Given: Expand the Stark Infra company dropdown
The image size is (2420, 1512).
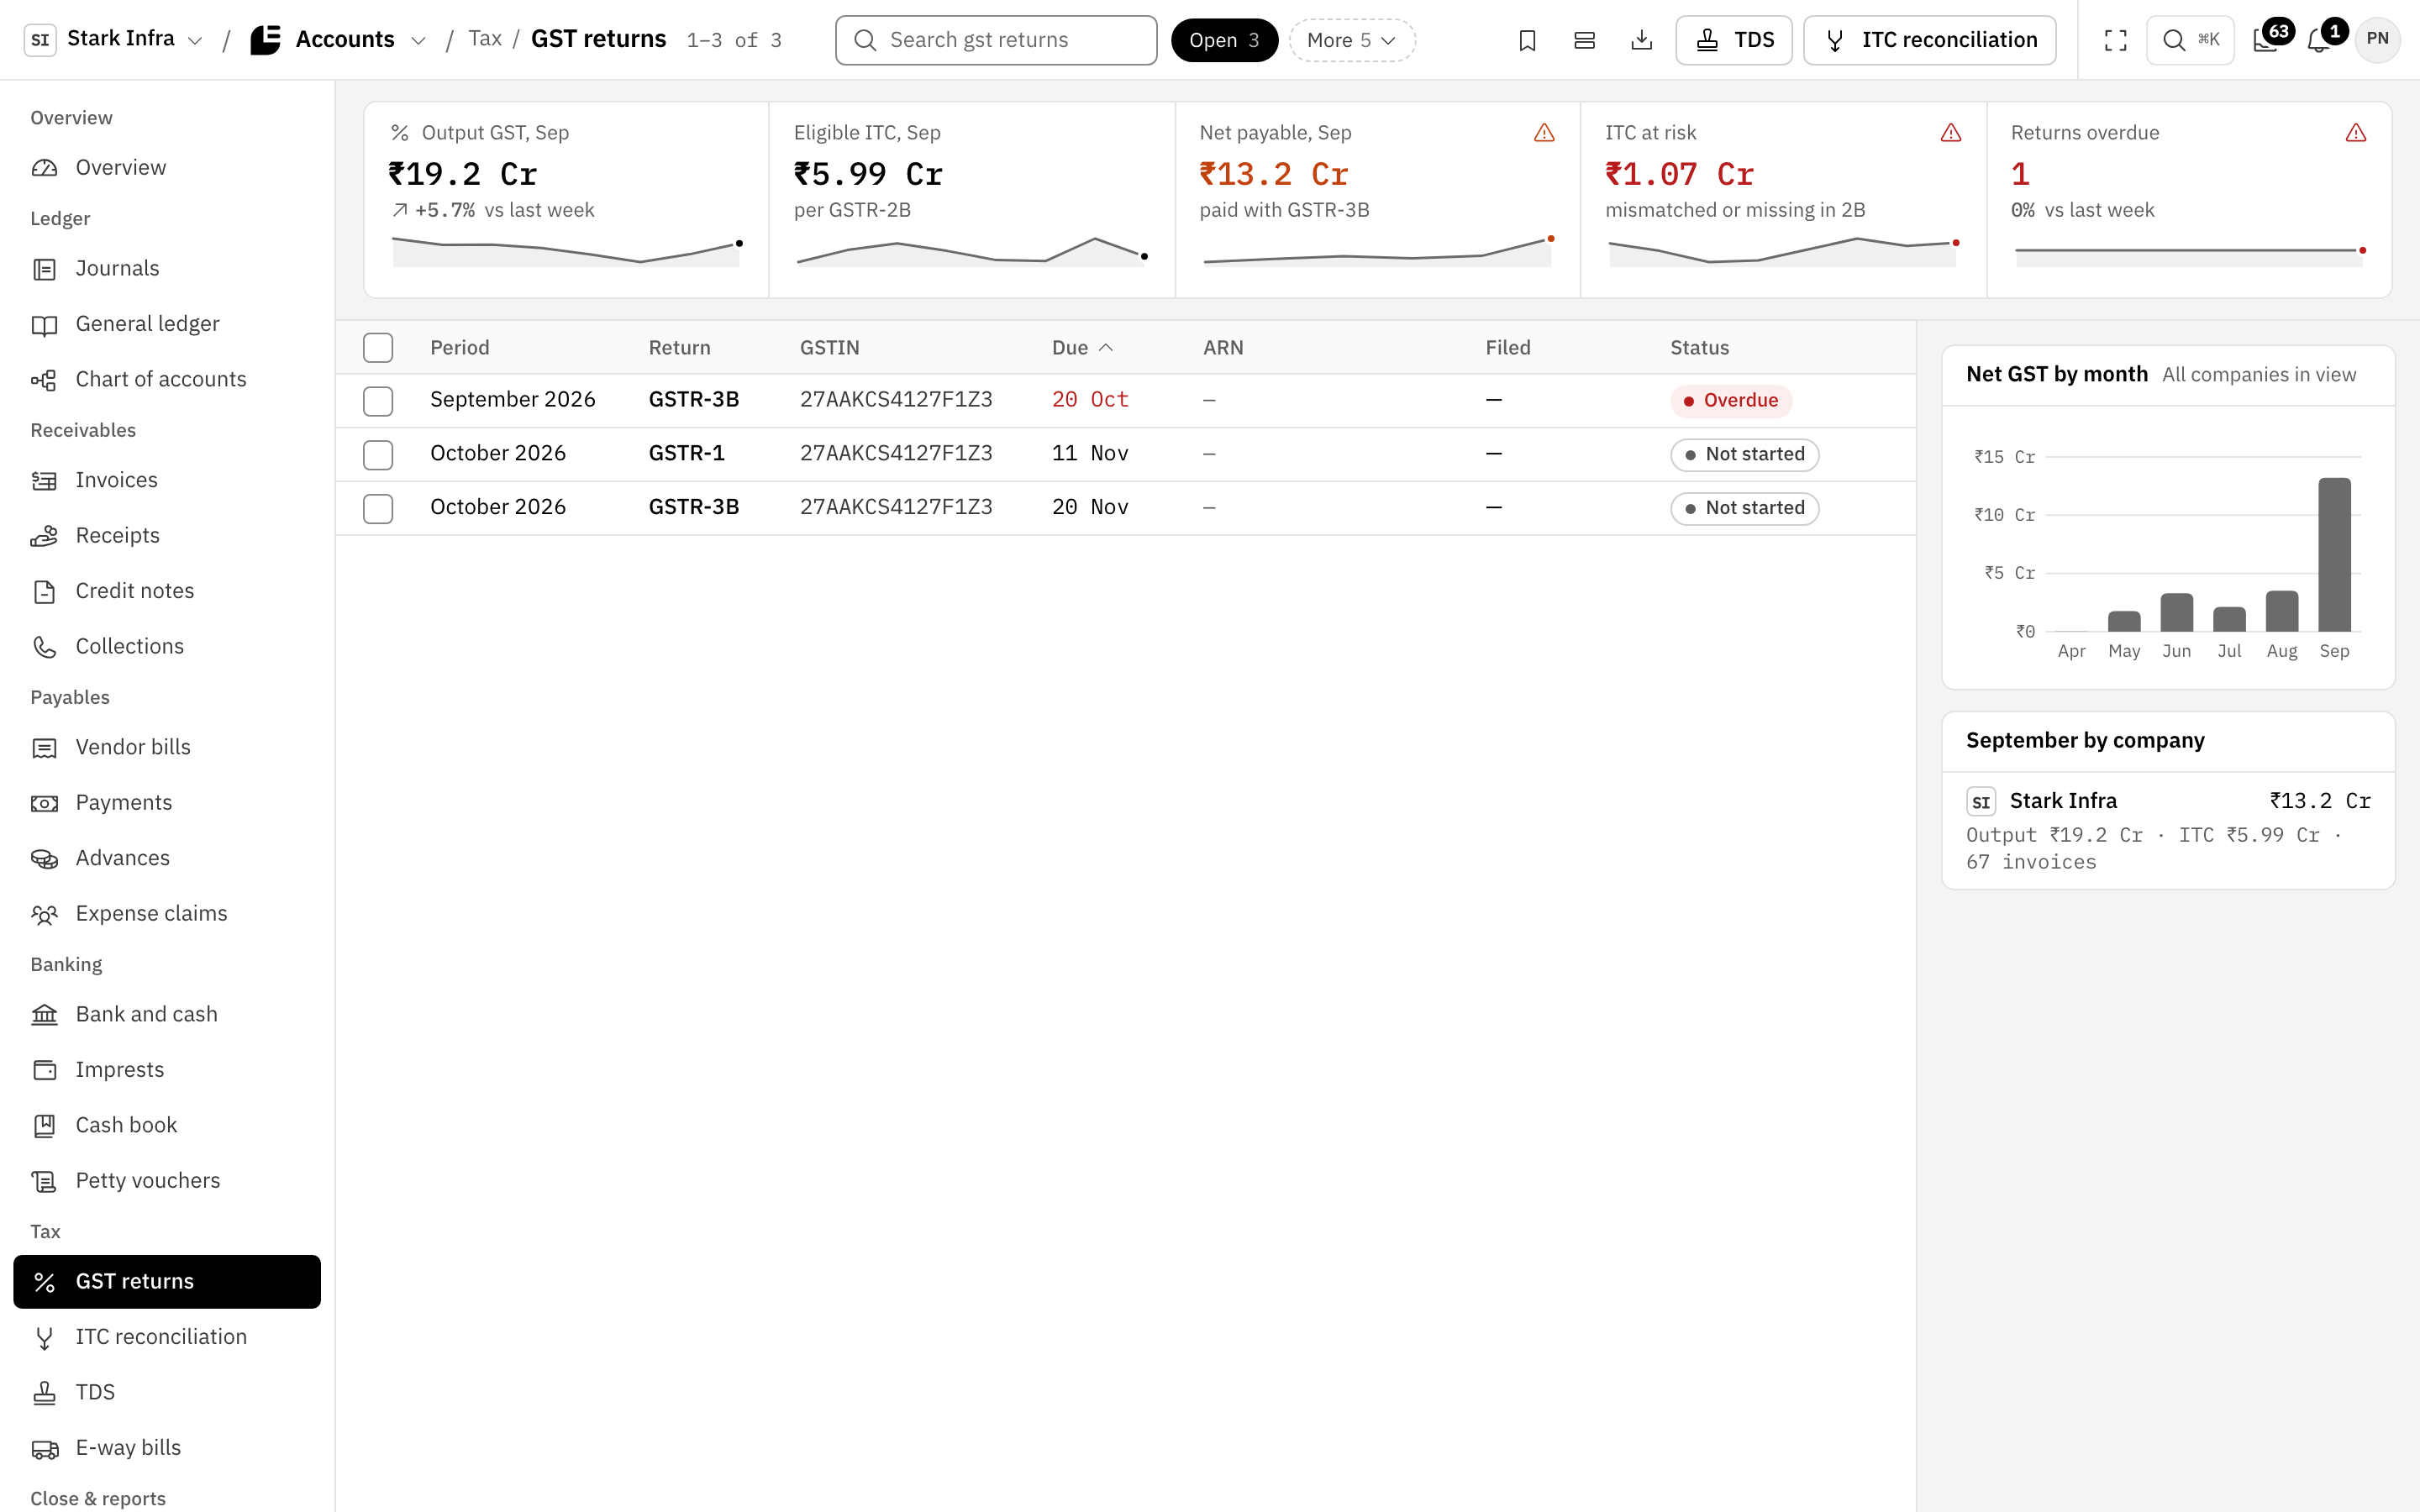Looking at the screenshot, I should 114,40.
